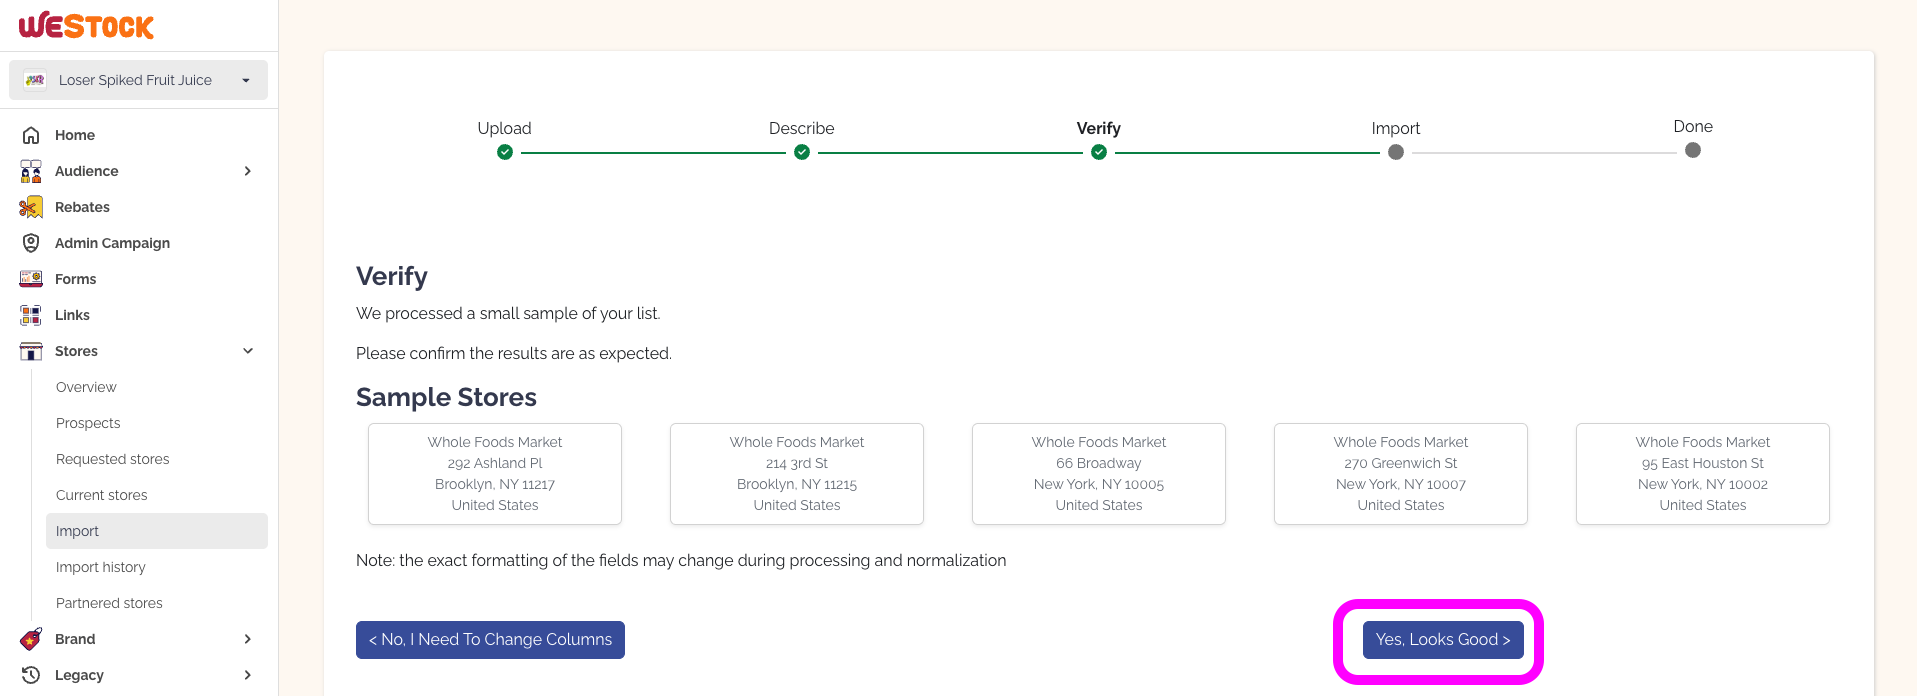Expand the Legacy submenu chevron
The width and height of the screenshot is (1917, 696).
click(247, 675)
